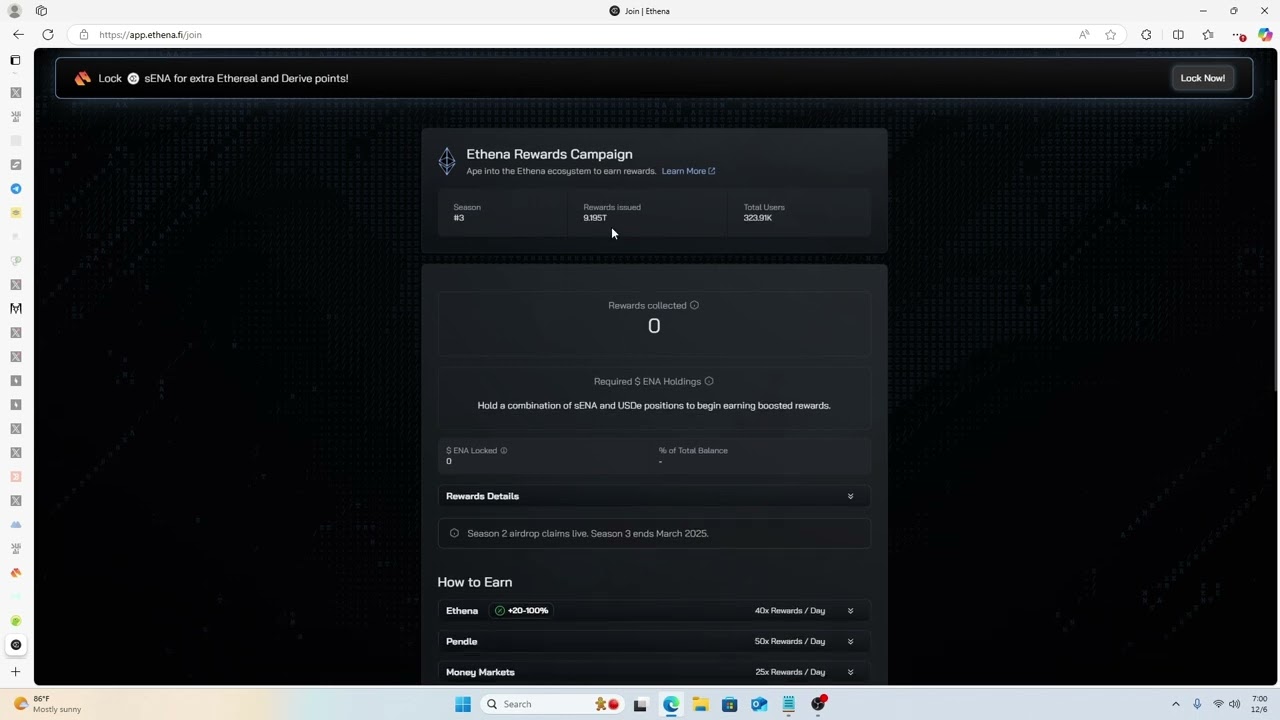Open the Notepad taskbar icon

click(788, 704)
